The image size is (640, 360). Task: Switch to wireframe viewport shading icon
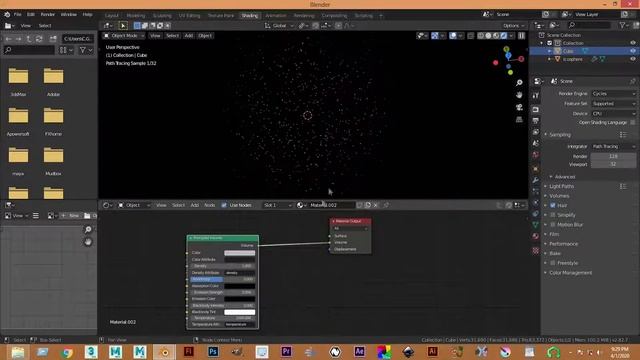(x=481, y=36)
